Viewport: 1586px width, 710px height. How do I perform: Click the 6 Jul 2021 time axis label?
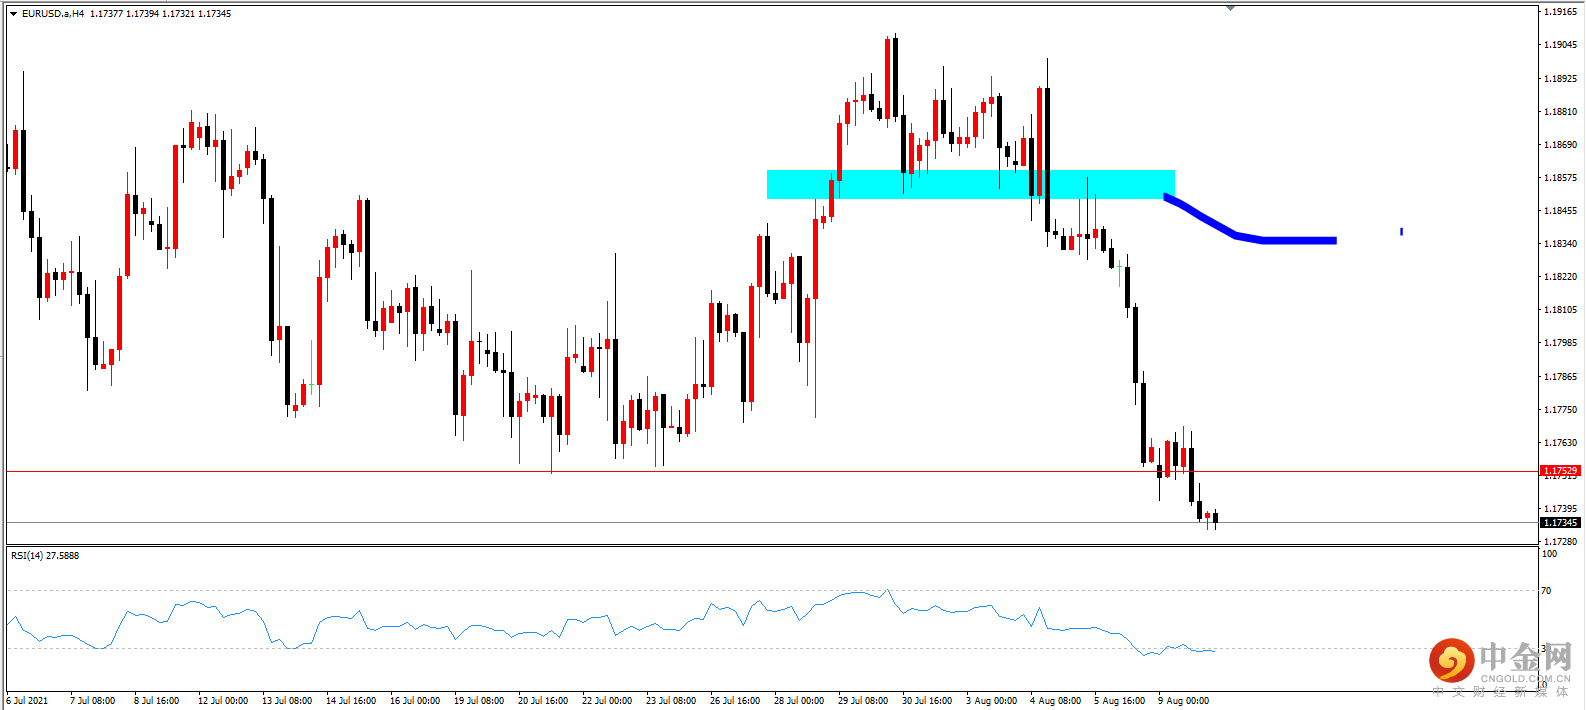coord(28,700)
